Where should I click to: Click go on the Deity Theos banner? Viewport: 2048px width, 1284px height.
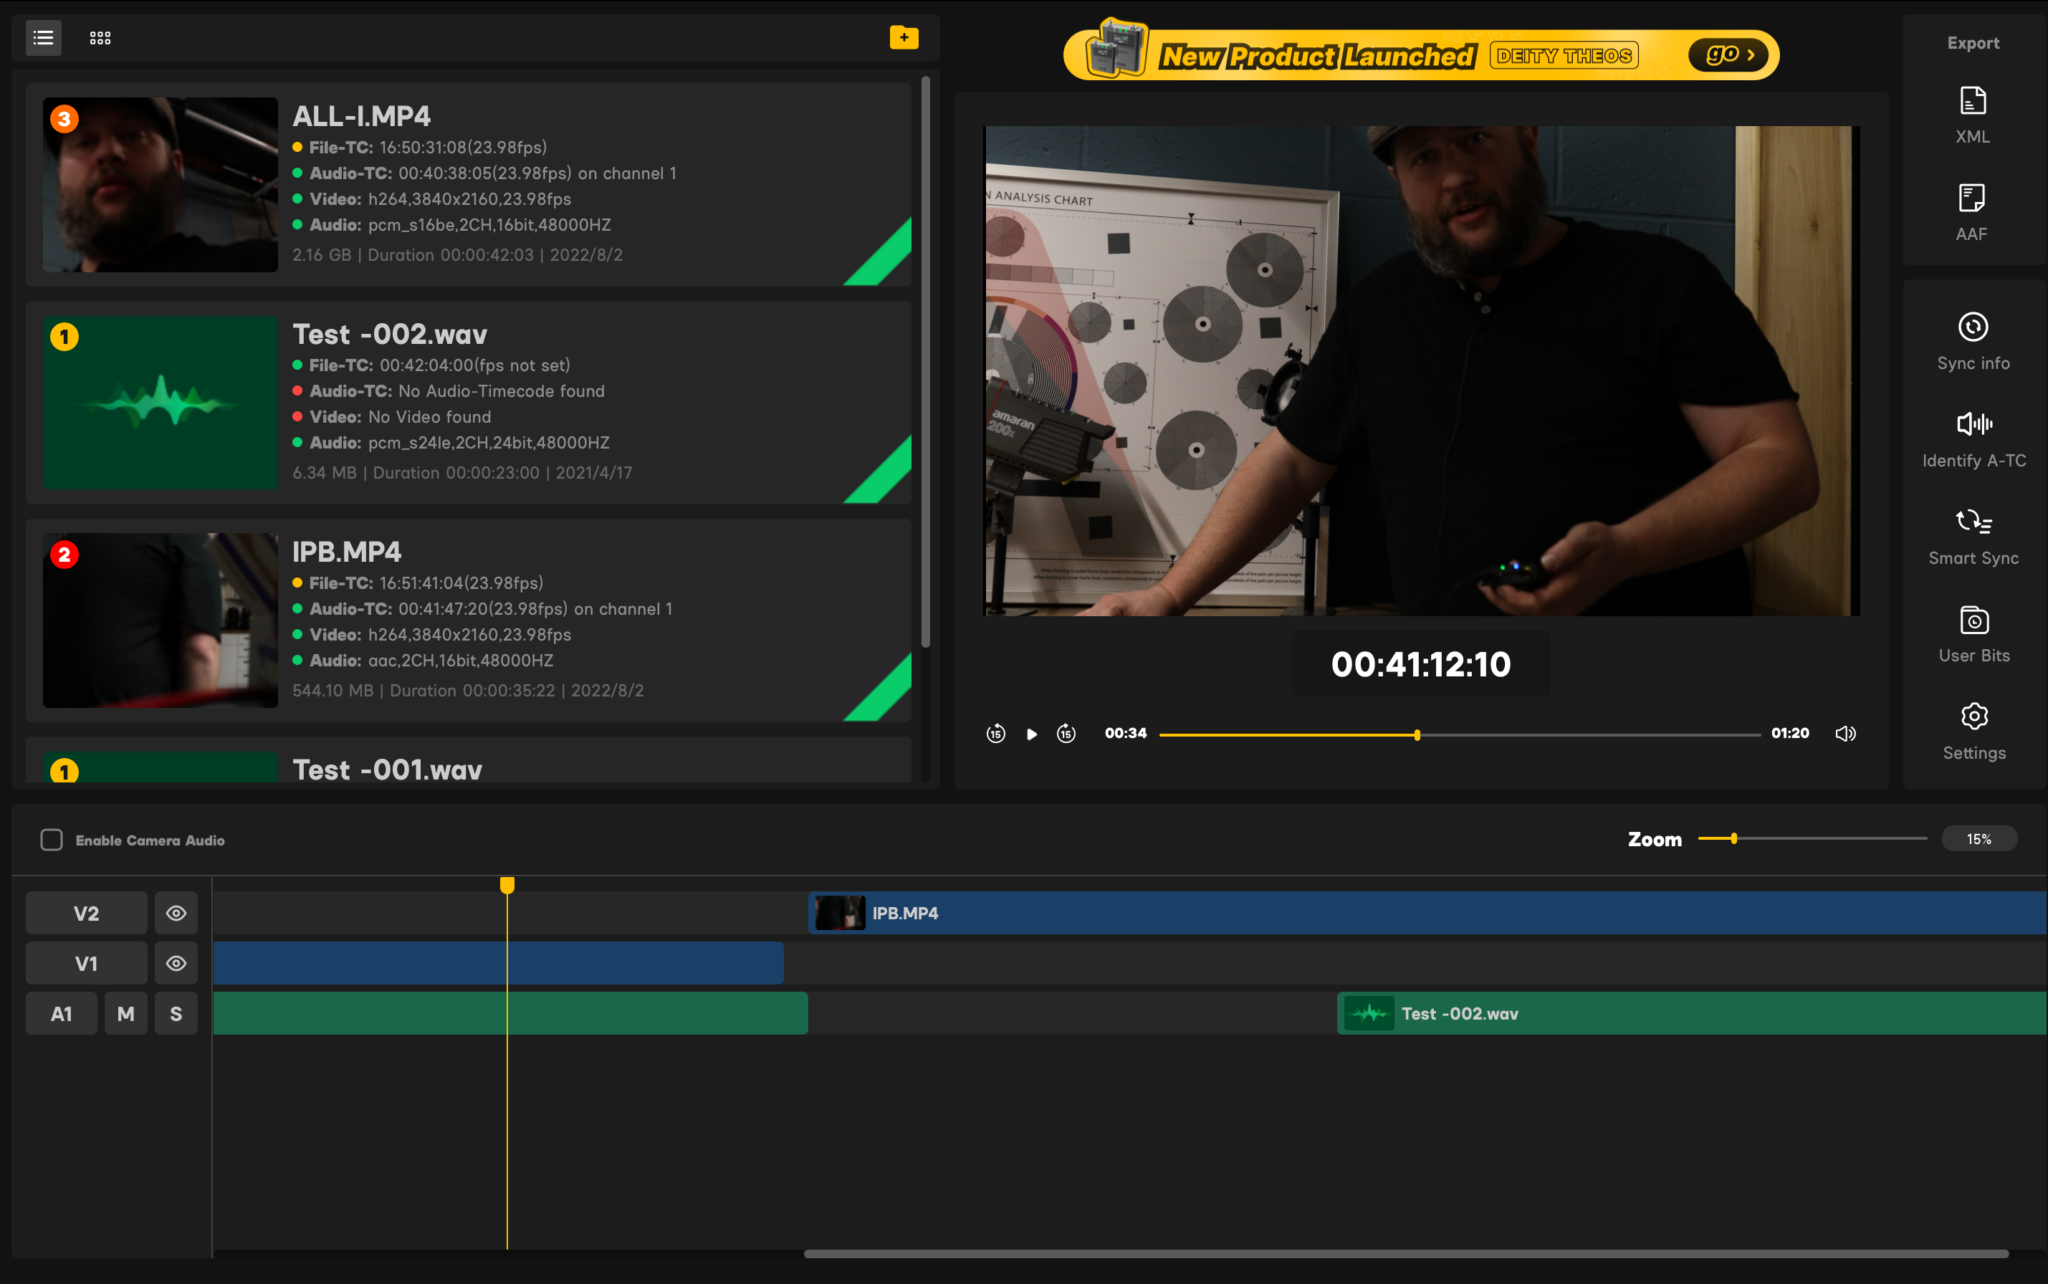[1727, 54]
